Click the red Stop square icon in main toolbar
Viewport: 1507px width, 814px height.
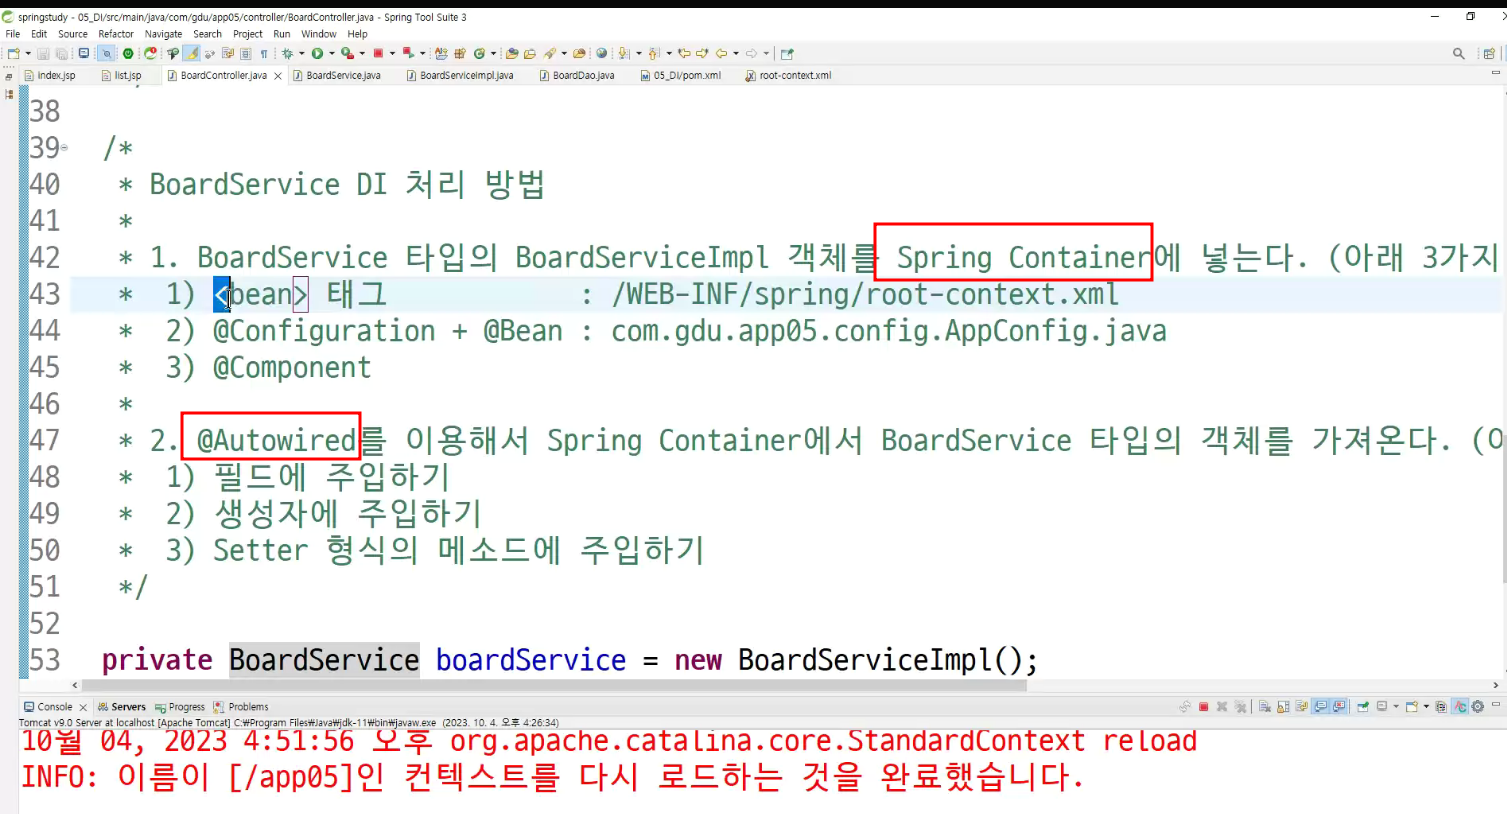(x=378, y=53)
